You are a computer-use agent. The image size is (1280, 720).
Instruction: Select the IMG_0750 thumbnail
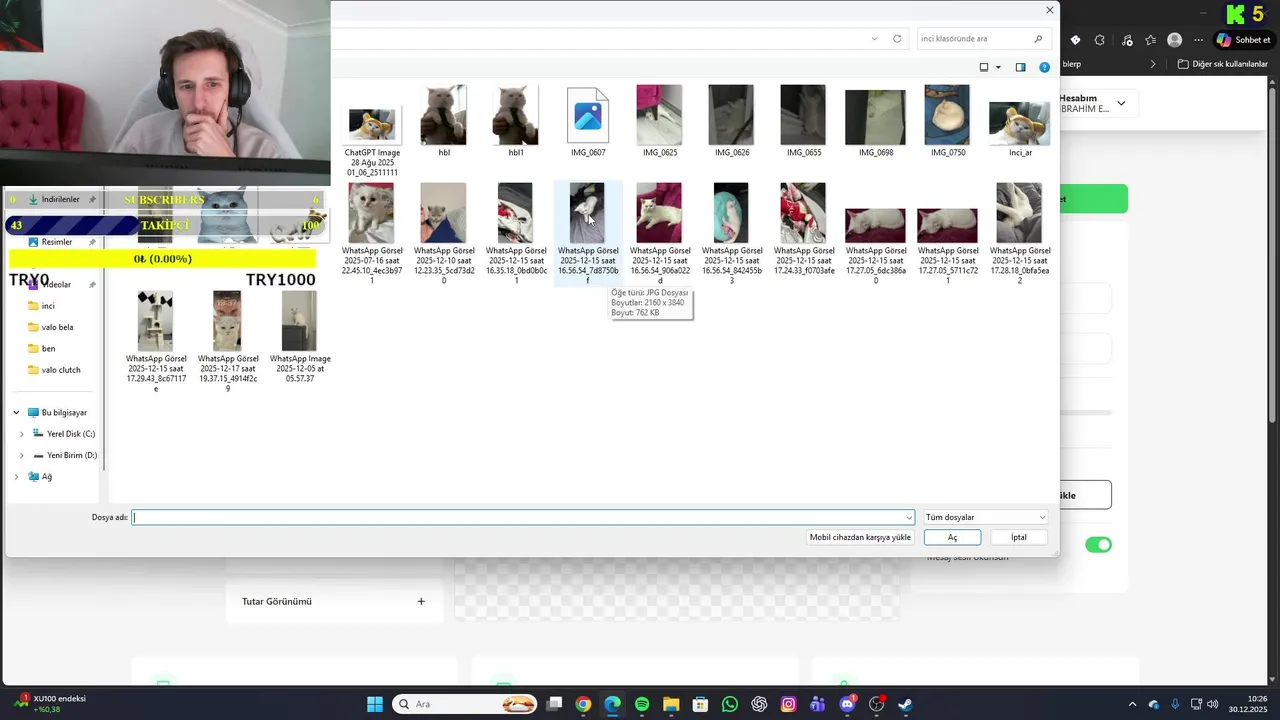coord(948,115)
